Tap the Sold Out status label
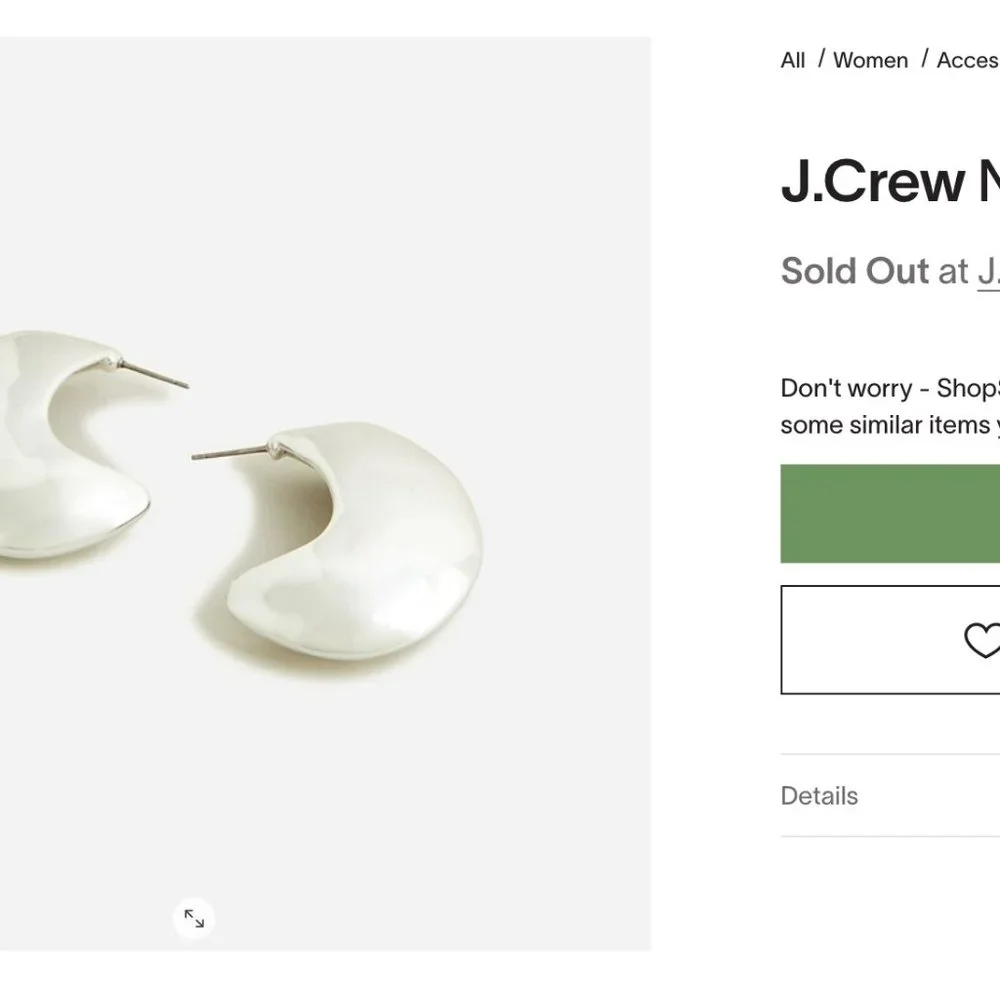 (x=853, y=270)
